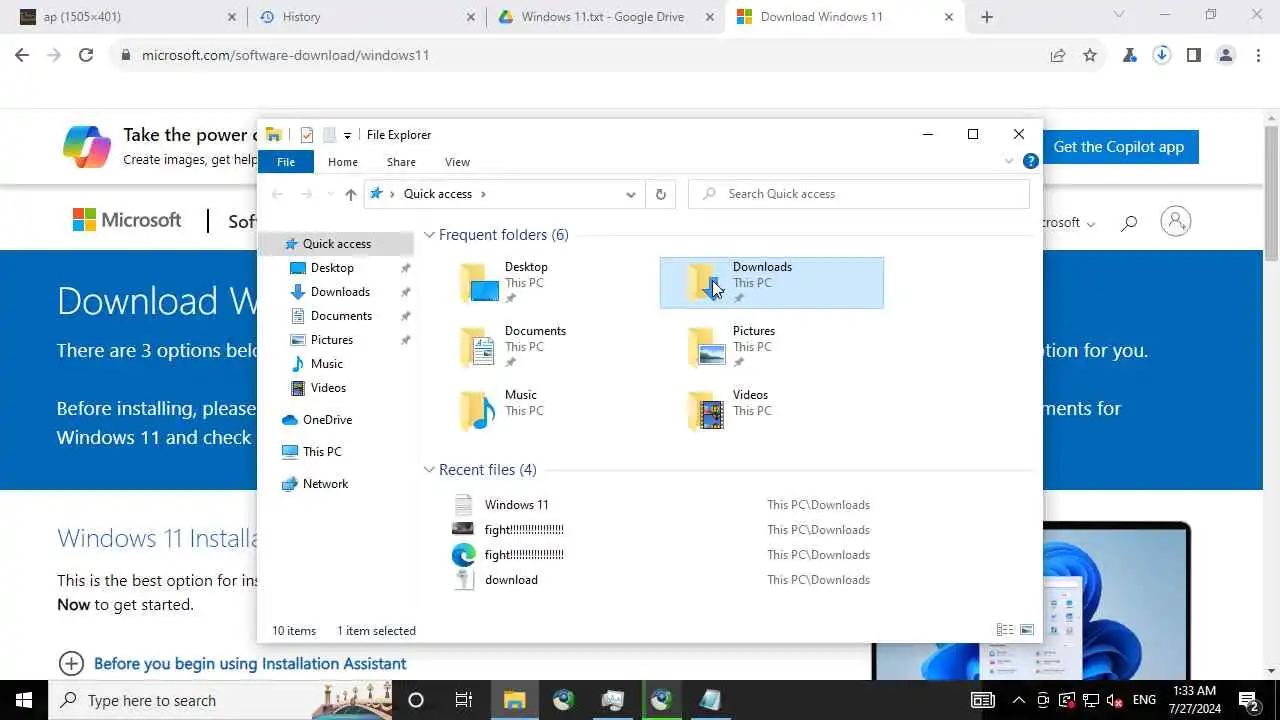Click the taskbar search box
Screen dimensions: 1280x720
[x=219, y=700]
